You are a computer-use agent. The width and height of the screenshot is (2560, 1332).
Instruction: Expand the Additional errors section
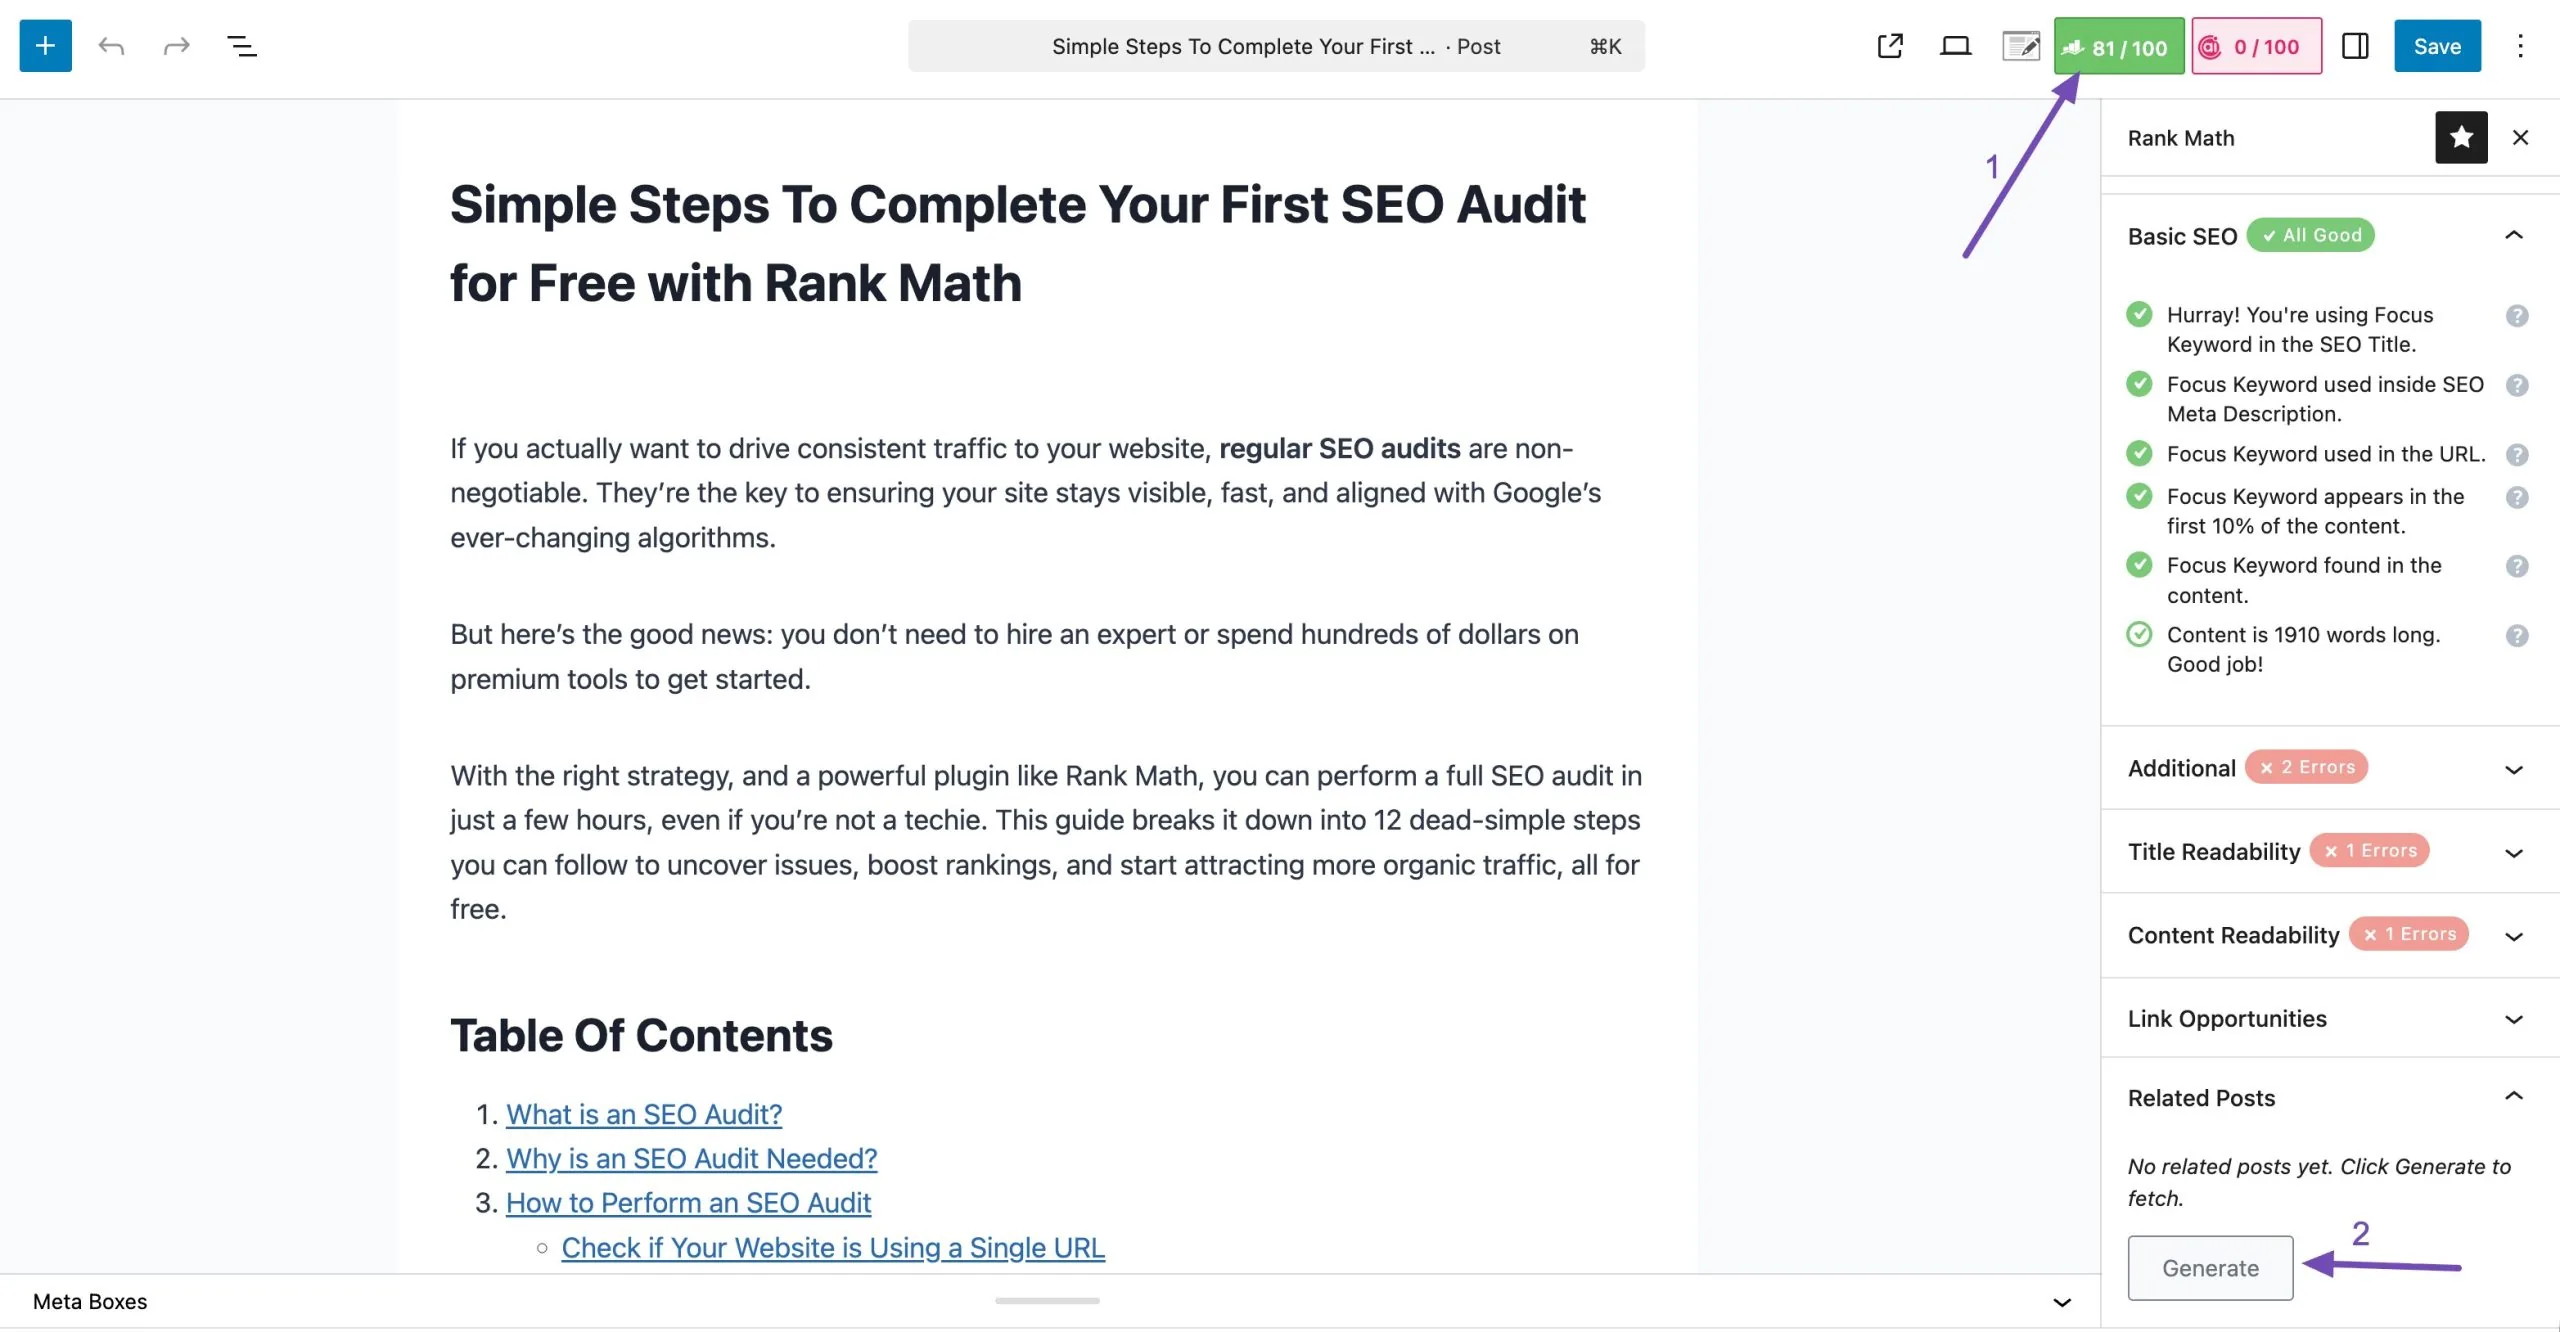click(2513, 769)
